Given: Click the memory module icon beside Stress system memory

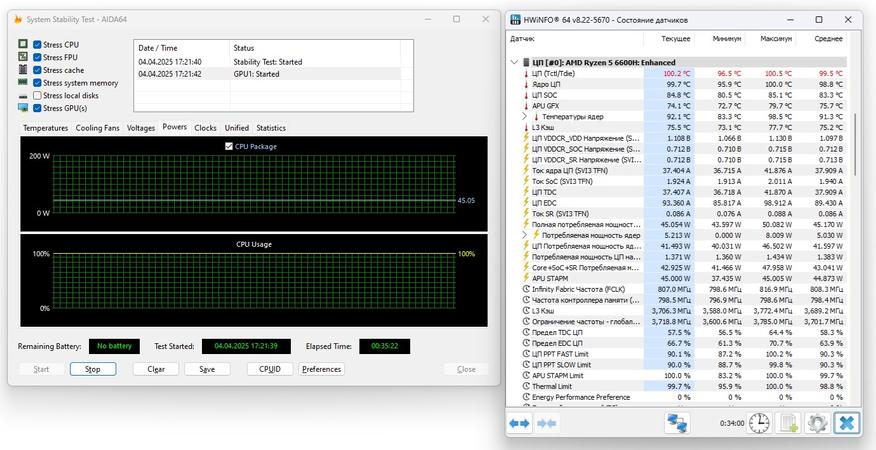Looking at the screenshot, I should point(23,82).
